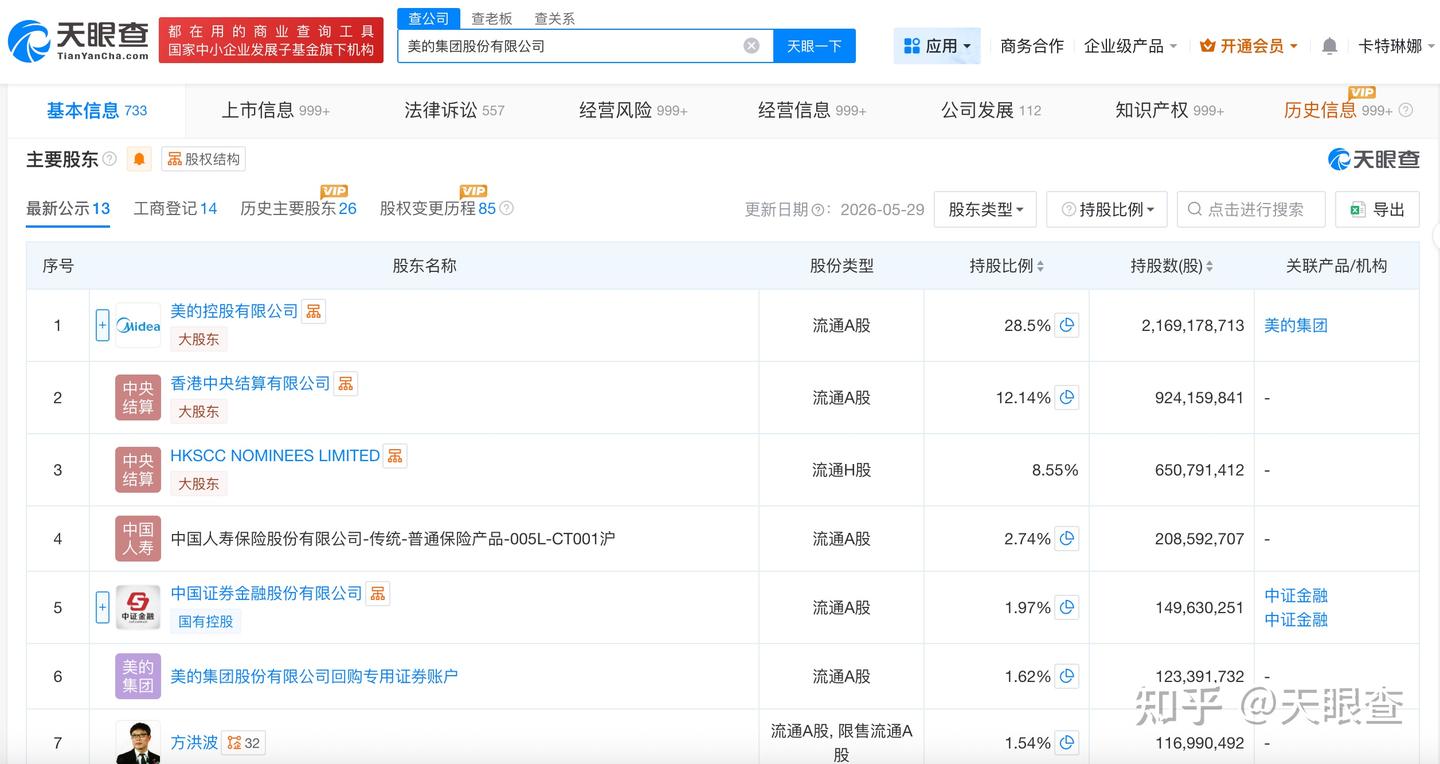Open 美的集团 related product link
Image resolution: width=1440 pixels, height=764 pixels.
coord(1296,325)
